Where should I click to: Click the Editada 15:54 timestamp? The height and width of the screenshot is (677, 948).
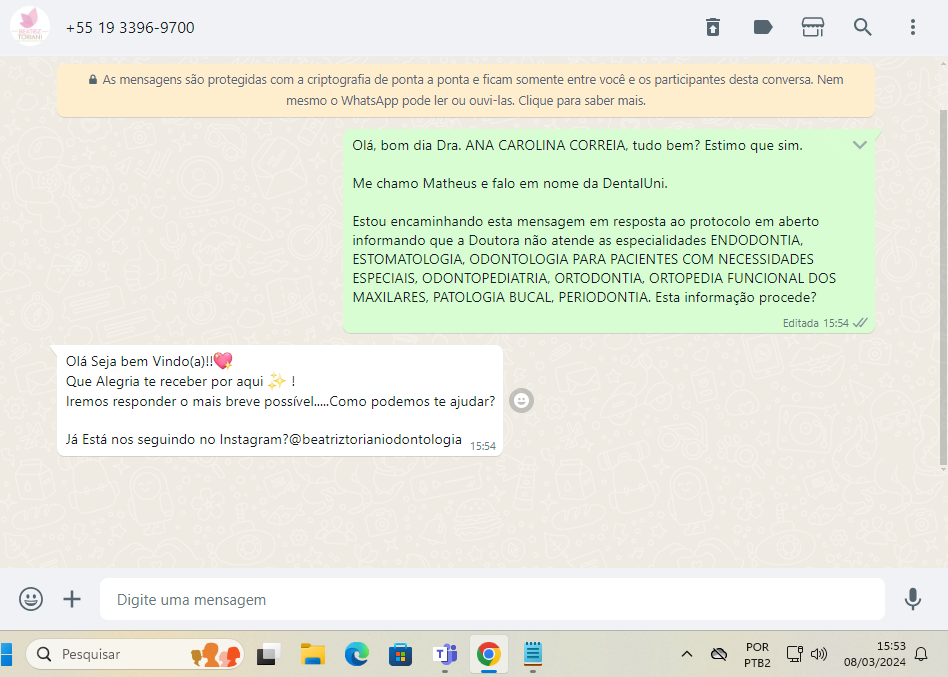(x=816, y=323)
